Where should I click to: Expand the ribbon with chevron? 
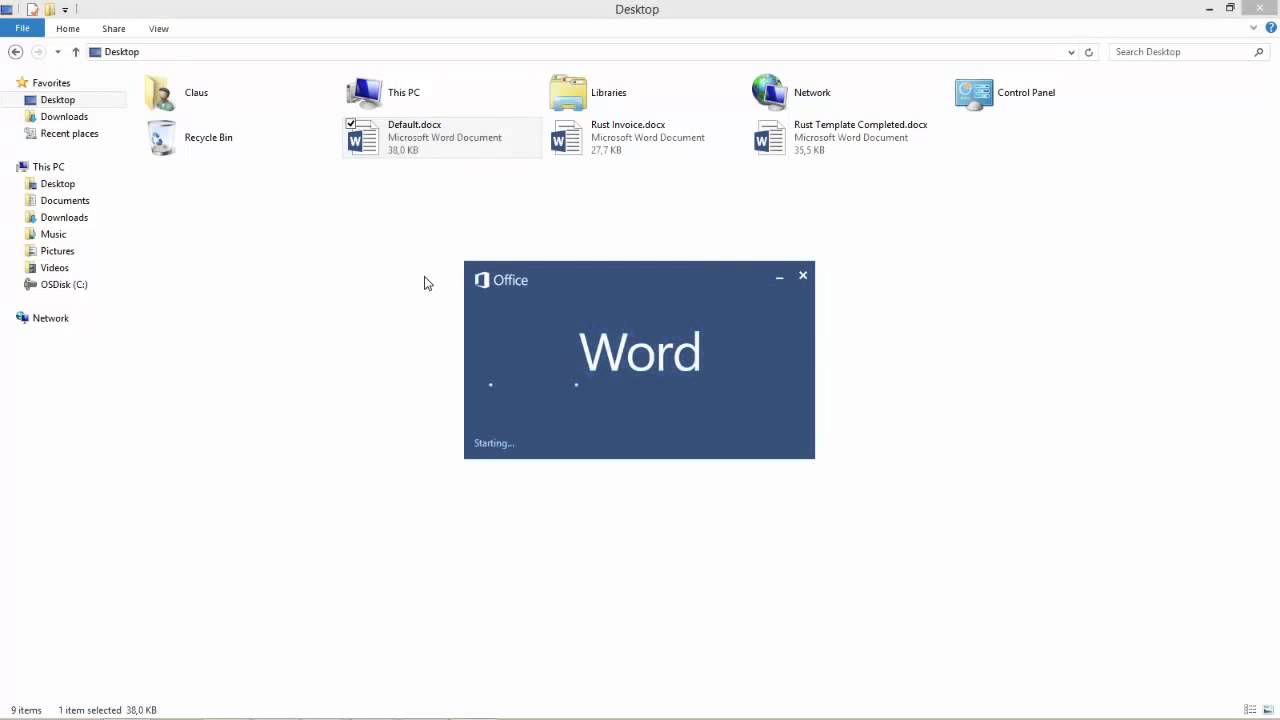pyautogui.click(x=1254, y=28)
